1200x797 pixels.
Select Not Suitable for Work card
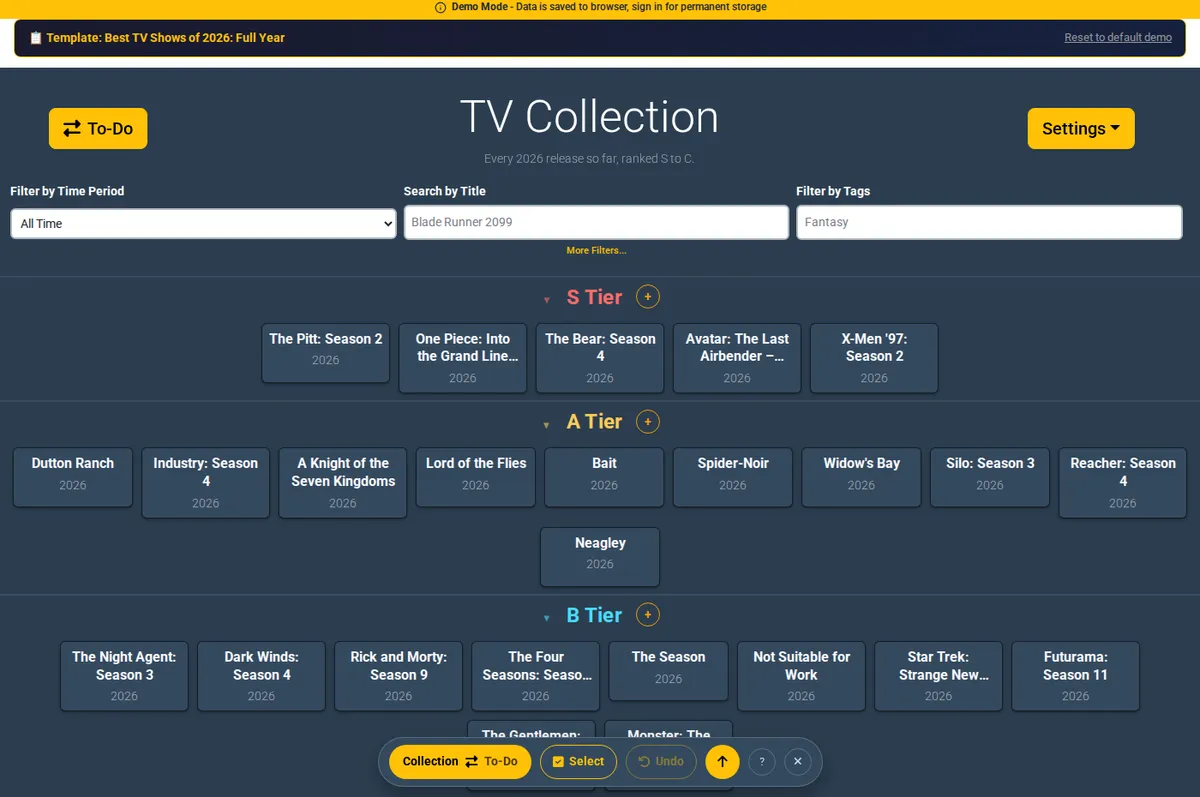pyautogui.click(x=801, y=676)
